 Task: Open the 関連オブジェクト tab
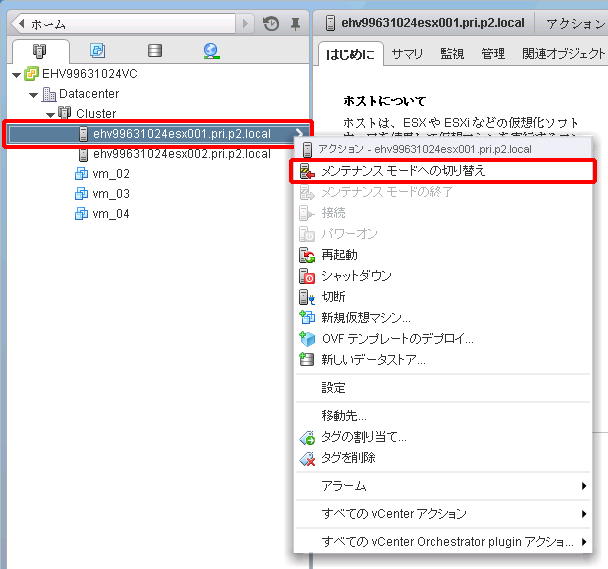pyautogui.click(x=563, y=54)
